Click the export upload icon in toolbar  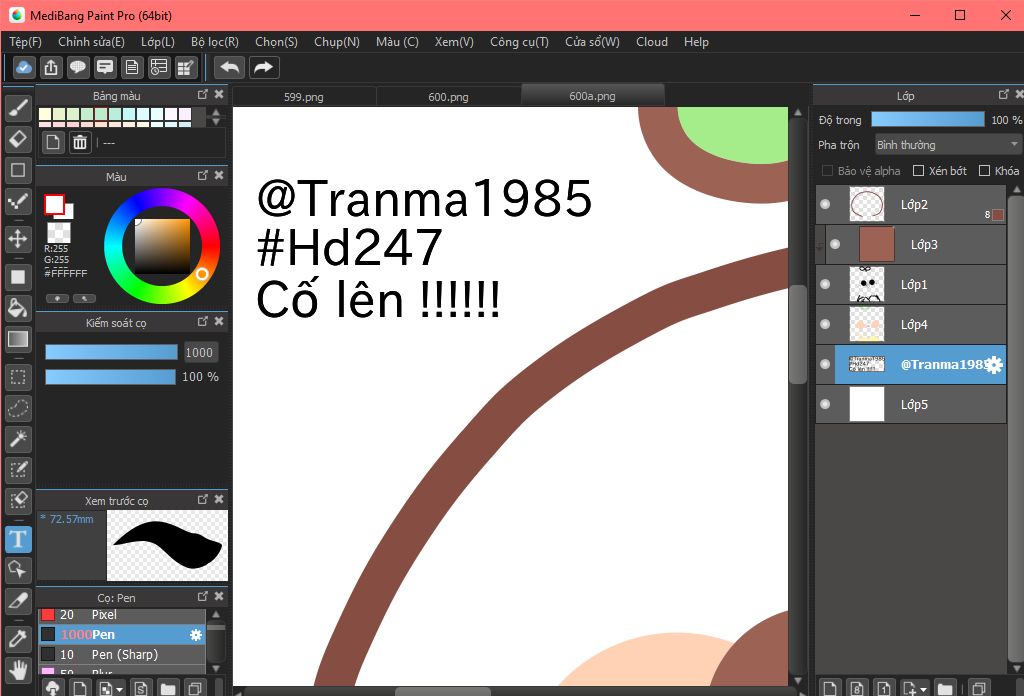51,67
